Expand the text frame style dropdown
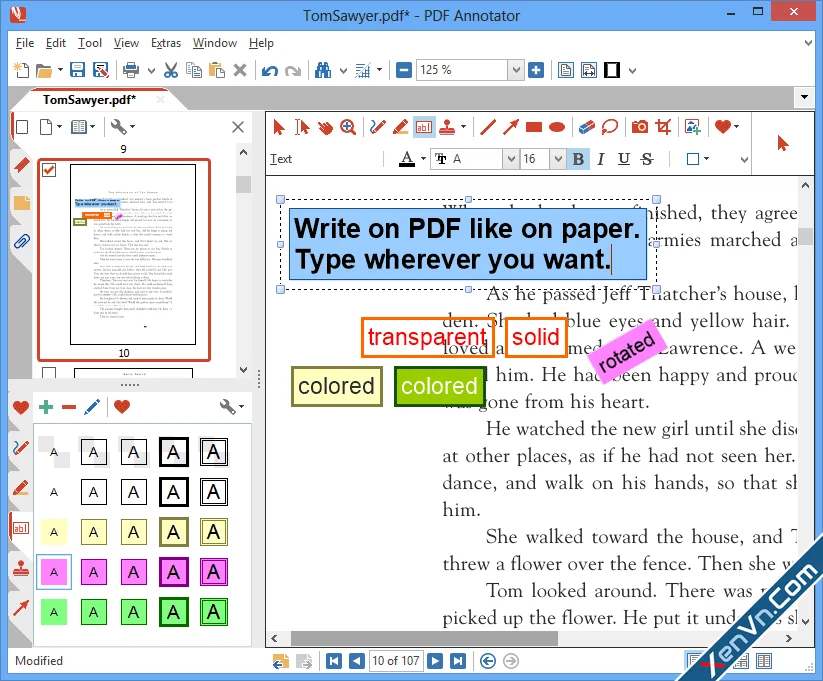This screenshot has width=823, height=681. (706, 158)
